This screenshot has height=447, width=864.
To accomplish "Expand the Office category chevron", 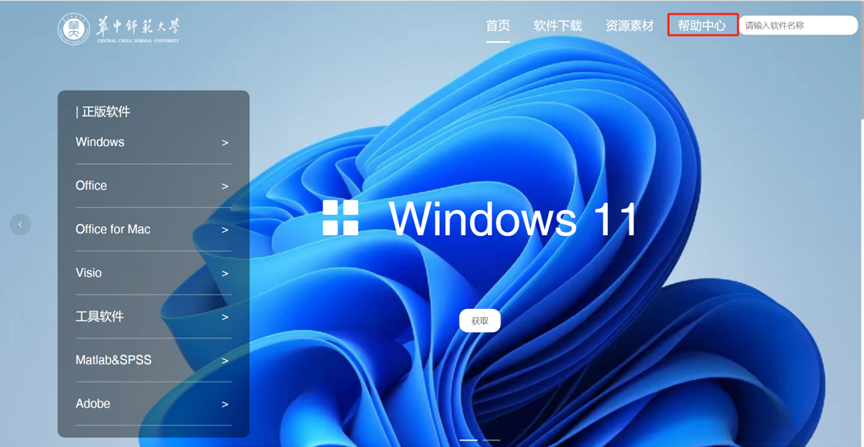I will [225, 186].
